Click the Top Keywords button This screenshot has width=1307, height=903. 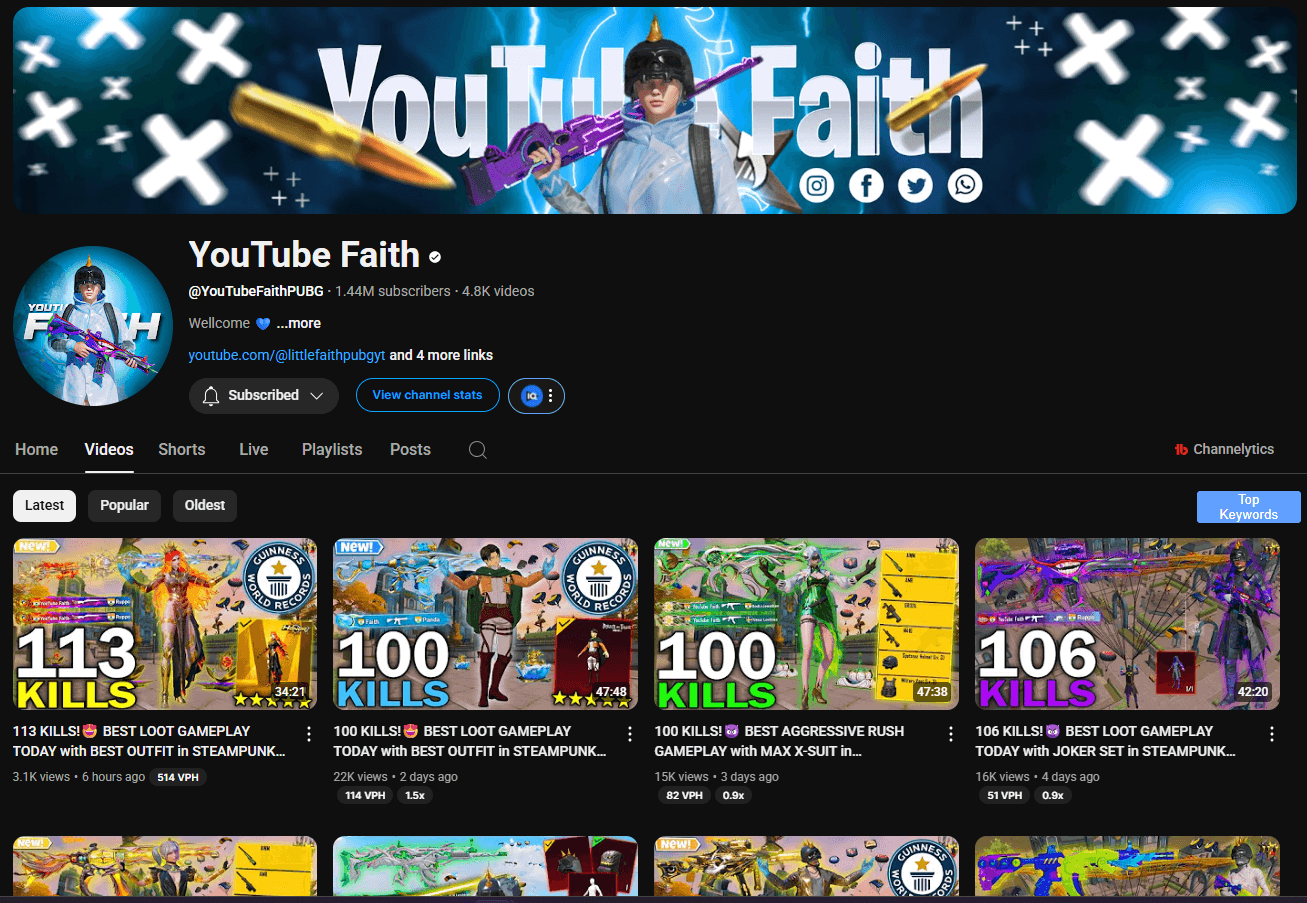pos(1249,507)
